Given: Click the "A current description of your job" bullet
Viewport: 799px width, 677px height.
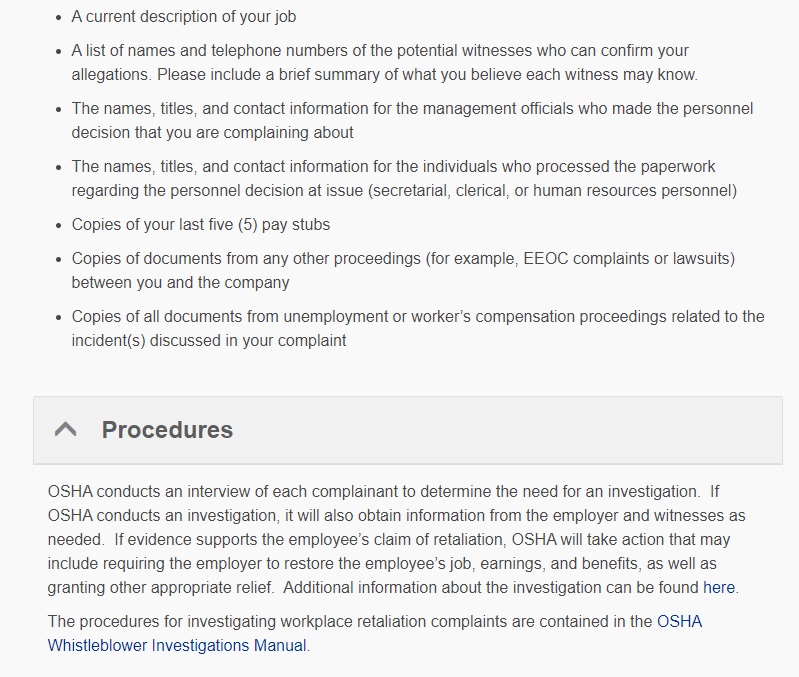Looking at the screenshot, I should click(184, 17).
